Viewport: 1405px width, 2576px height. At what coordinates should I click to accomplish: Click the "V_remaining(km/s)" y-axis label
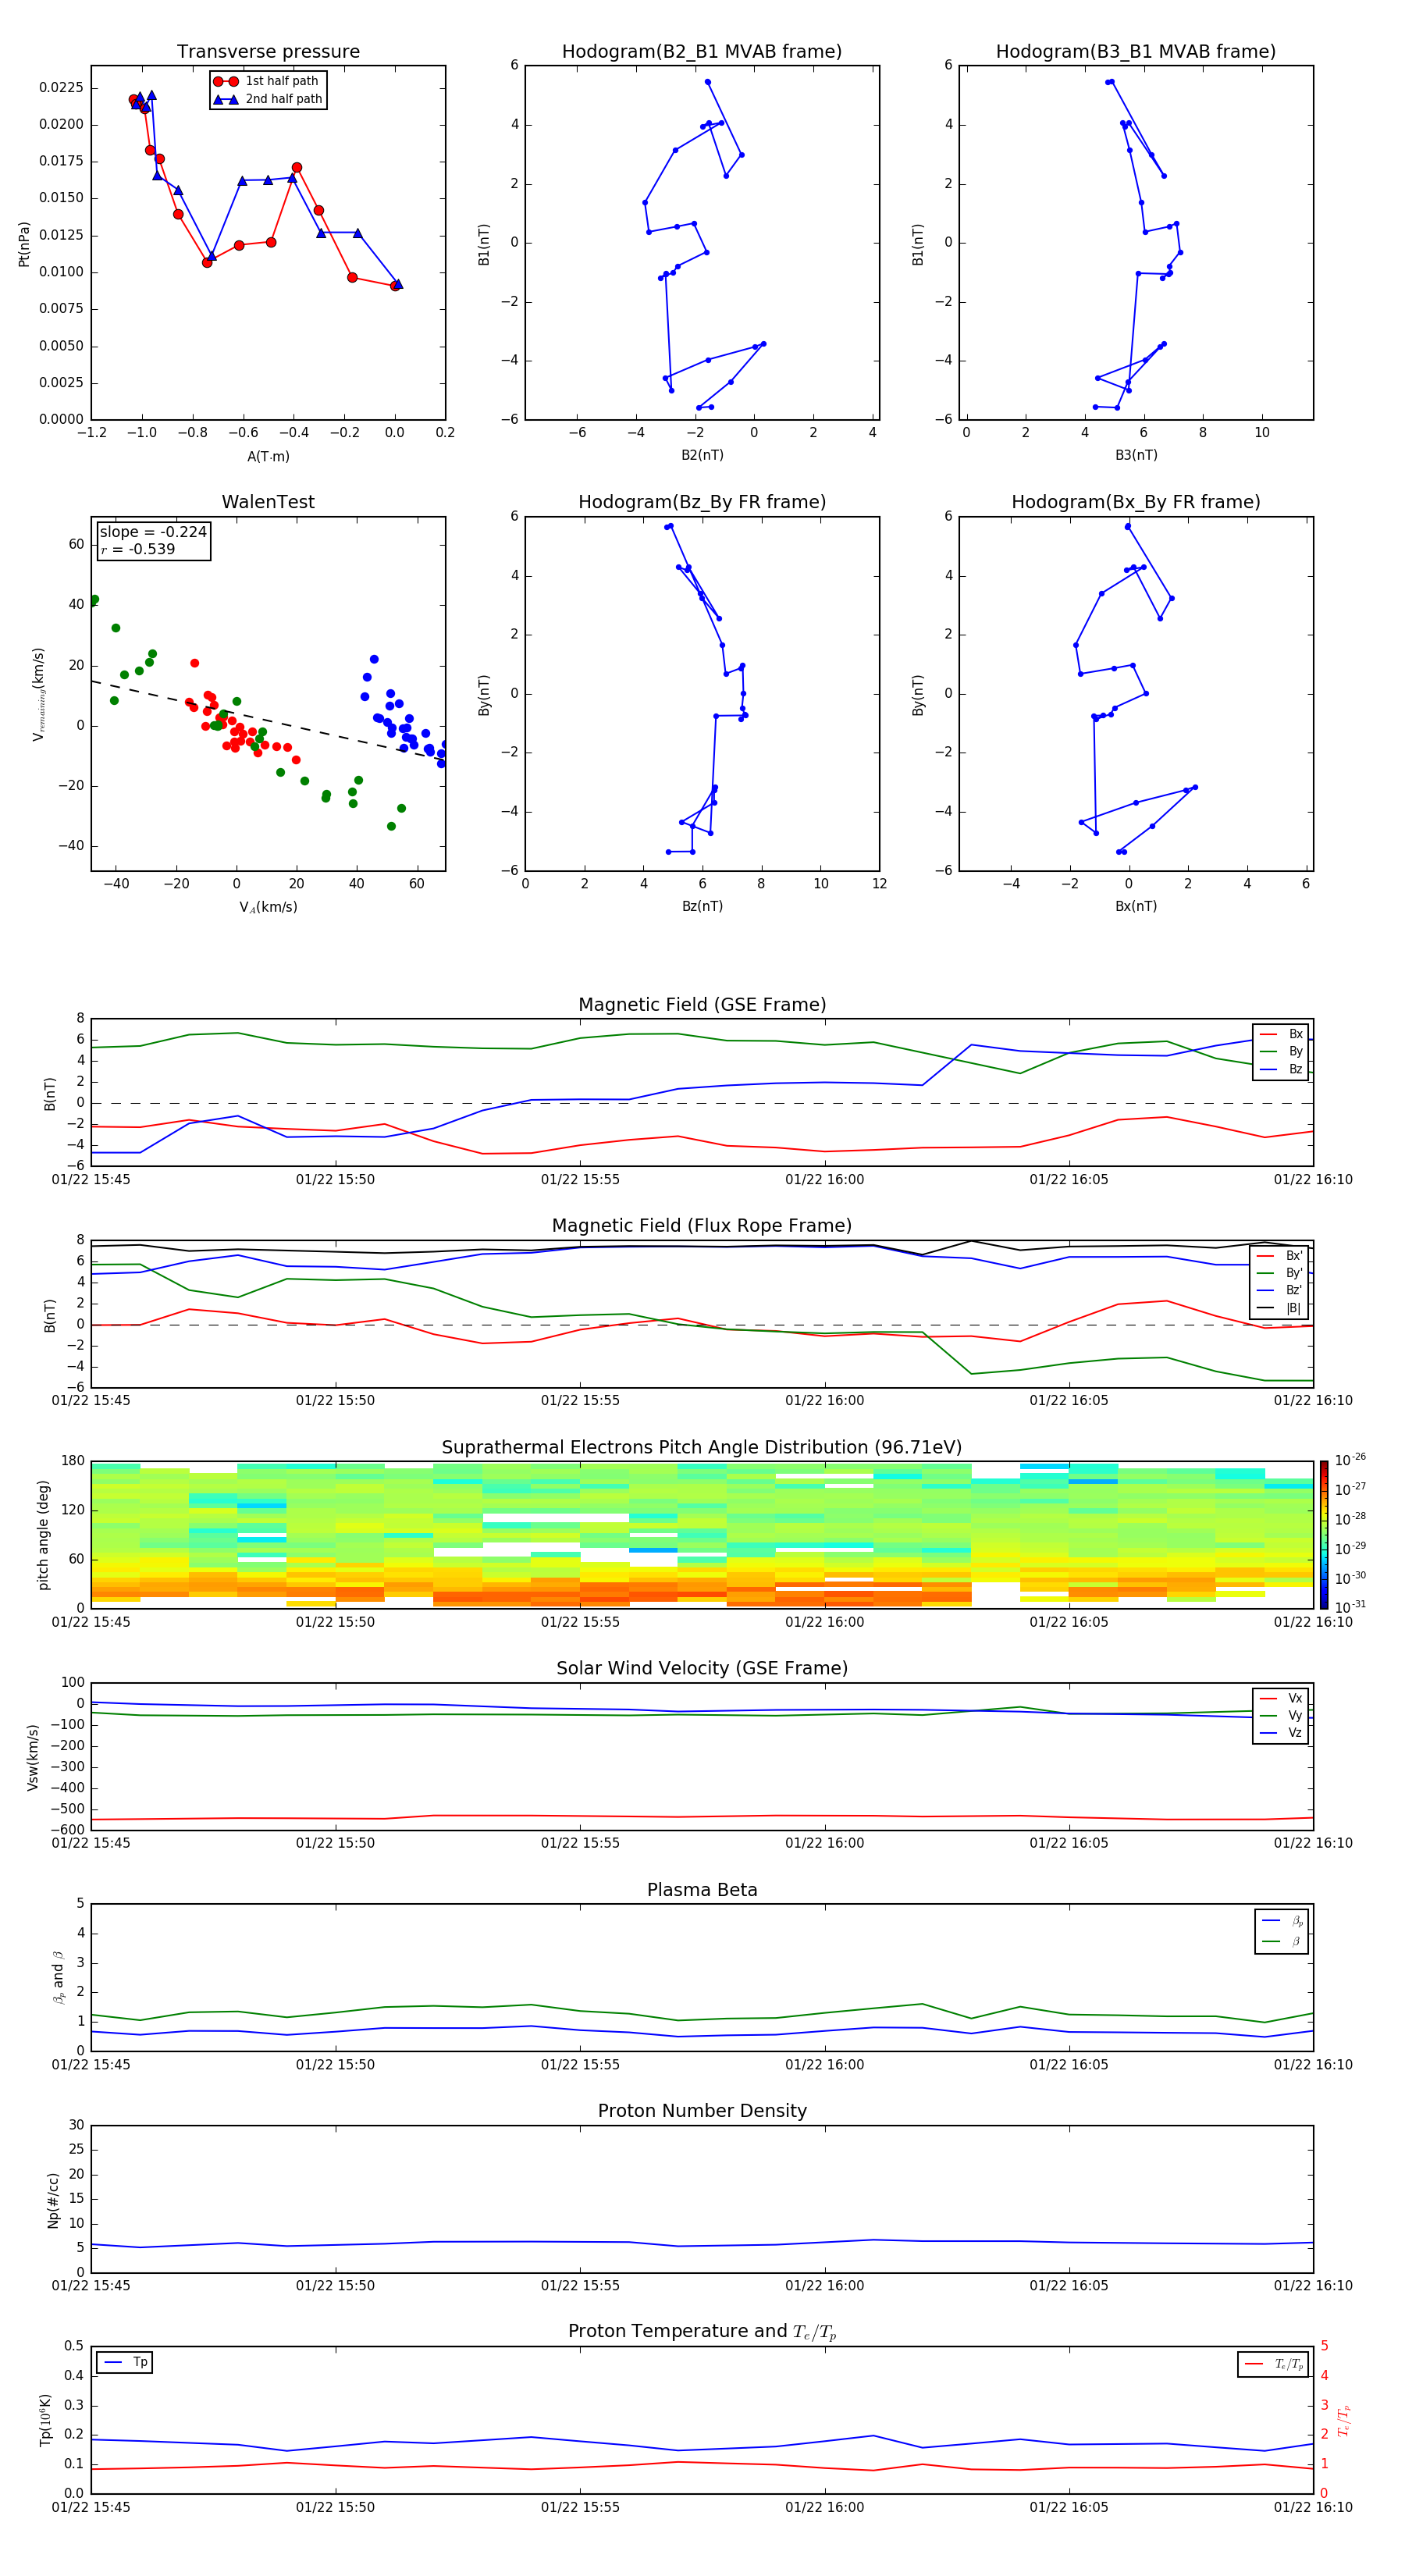point(39,694)
